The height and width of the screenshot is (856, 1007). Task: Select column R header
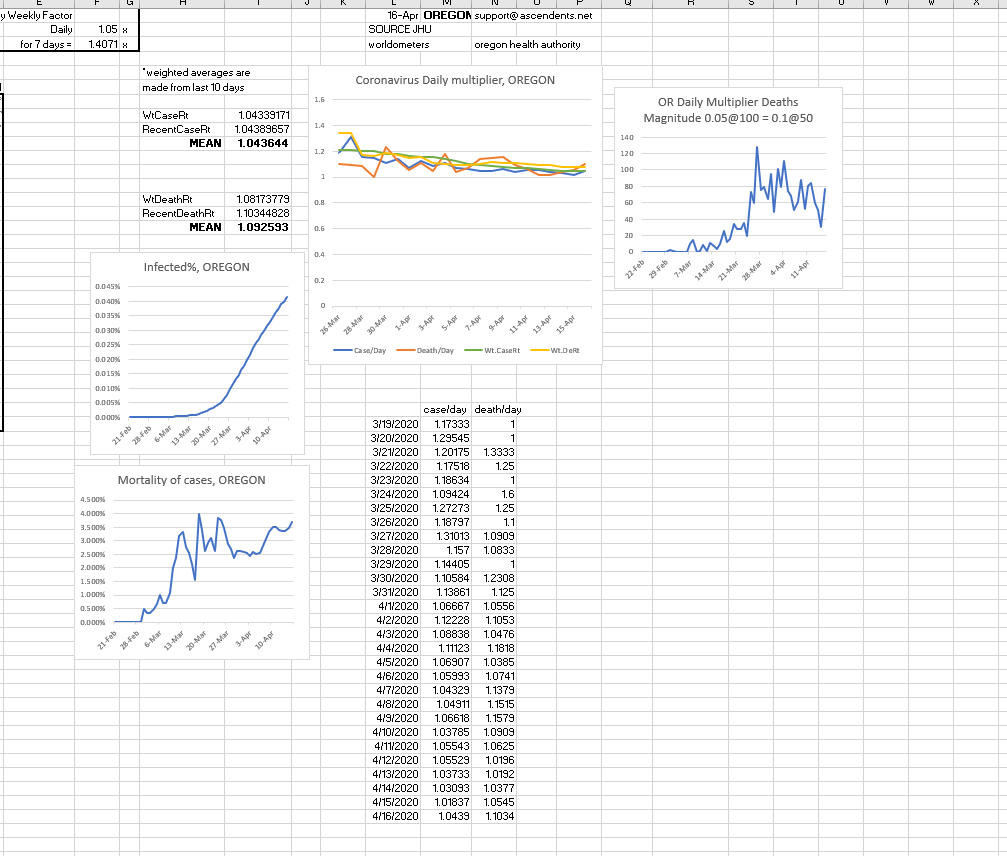691,4
